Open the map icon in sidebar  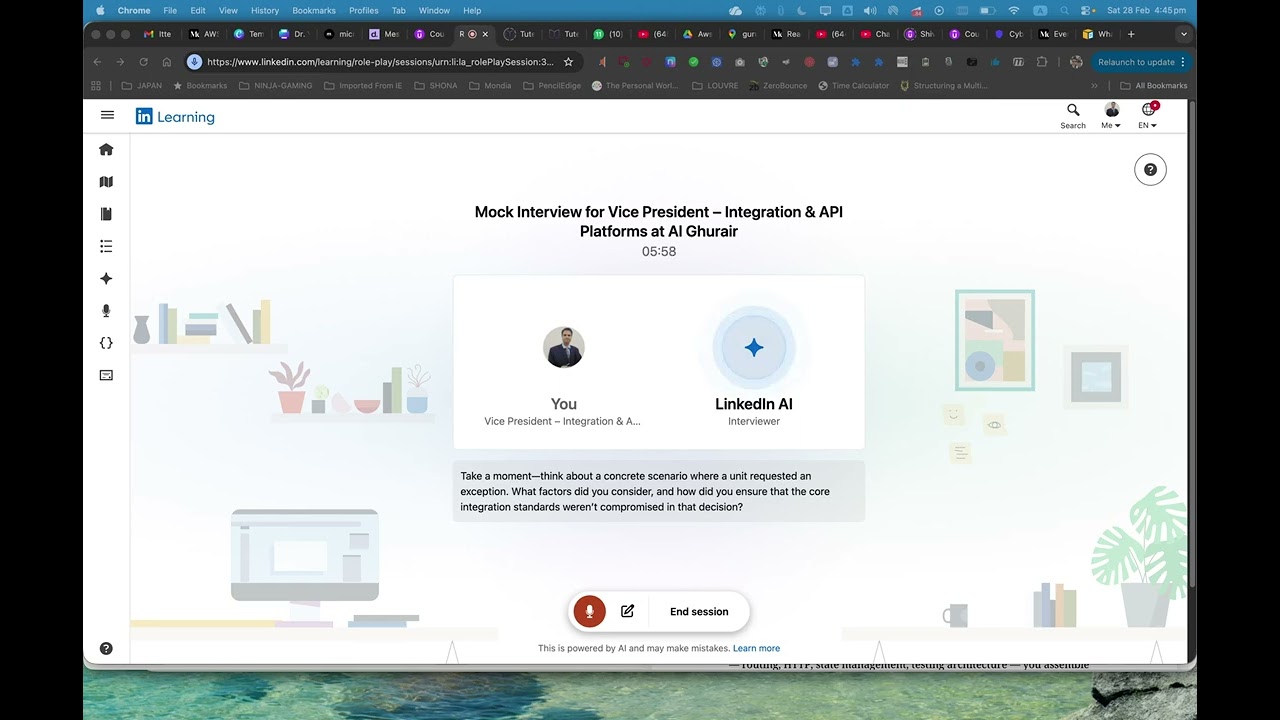tap(106, 182)
